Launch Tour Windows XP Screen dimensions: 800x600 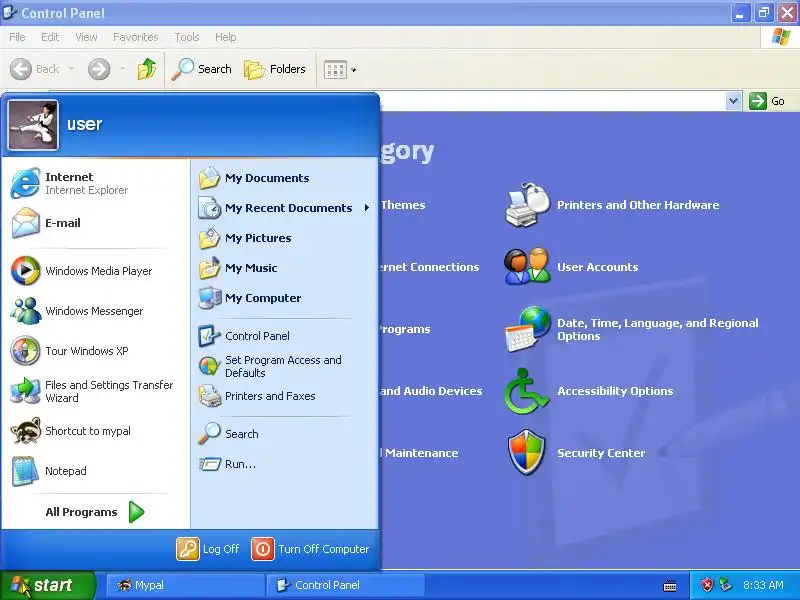(95, 351)
